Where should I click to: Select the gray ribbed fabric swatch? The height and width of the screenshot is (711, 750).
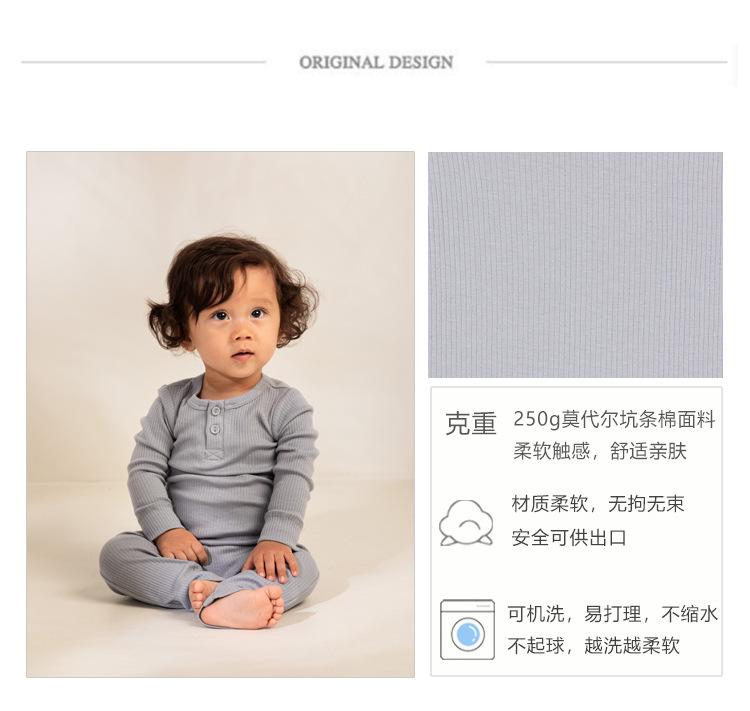(575, 265)
